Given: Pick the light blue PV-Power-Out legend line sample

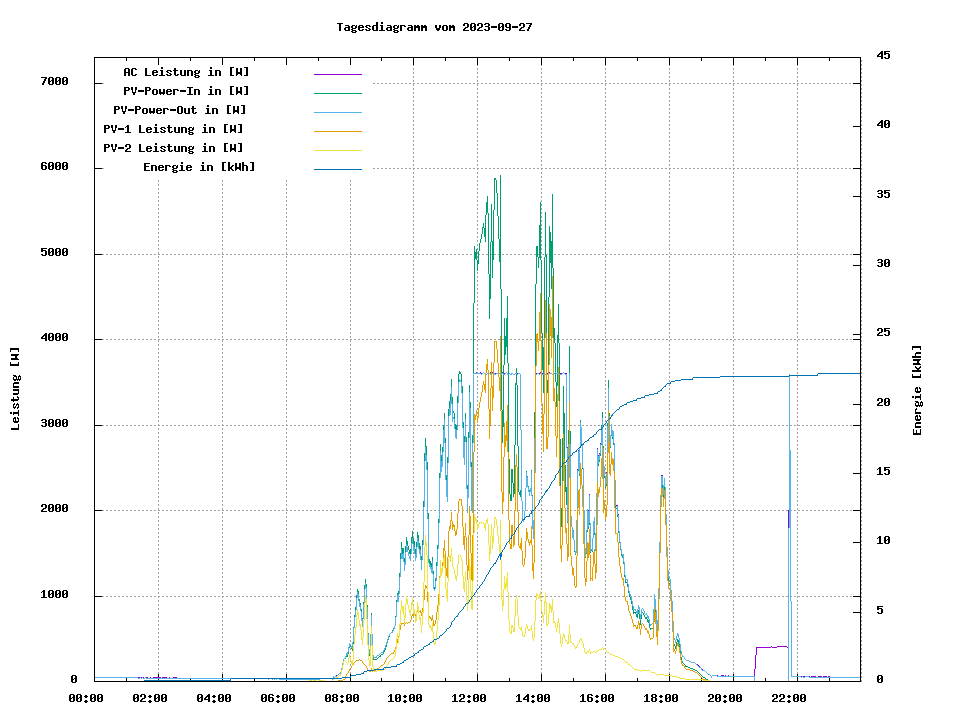Looking at the screenshot, I should 337,112.
